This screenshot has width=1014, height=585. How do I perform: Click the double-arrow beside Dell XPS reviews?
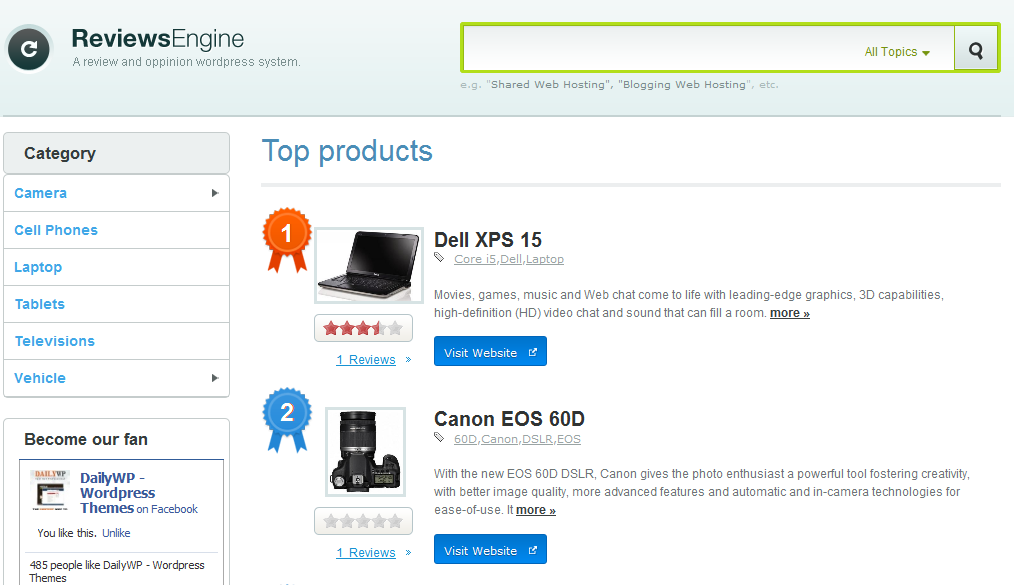click(408, 359)
